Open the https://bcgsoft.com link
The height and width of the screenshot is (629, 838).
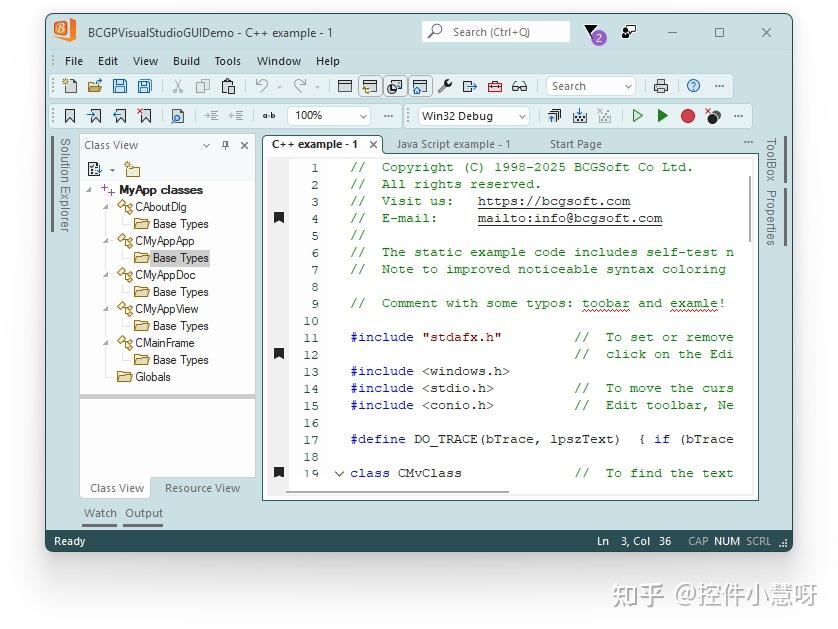pyautogui.click(x=554, y=201)
